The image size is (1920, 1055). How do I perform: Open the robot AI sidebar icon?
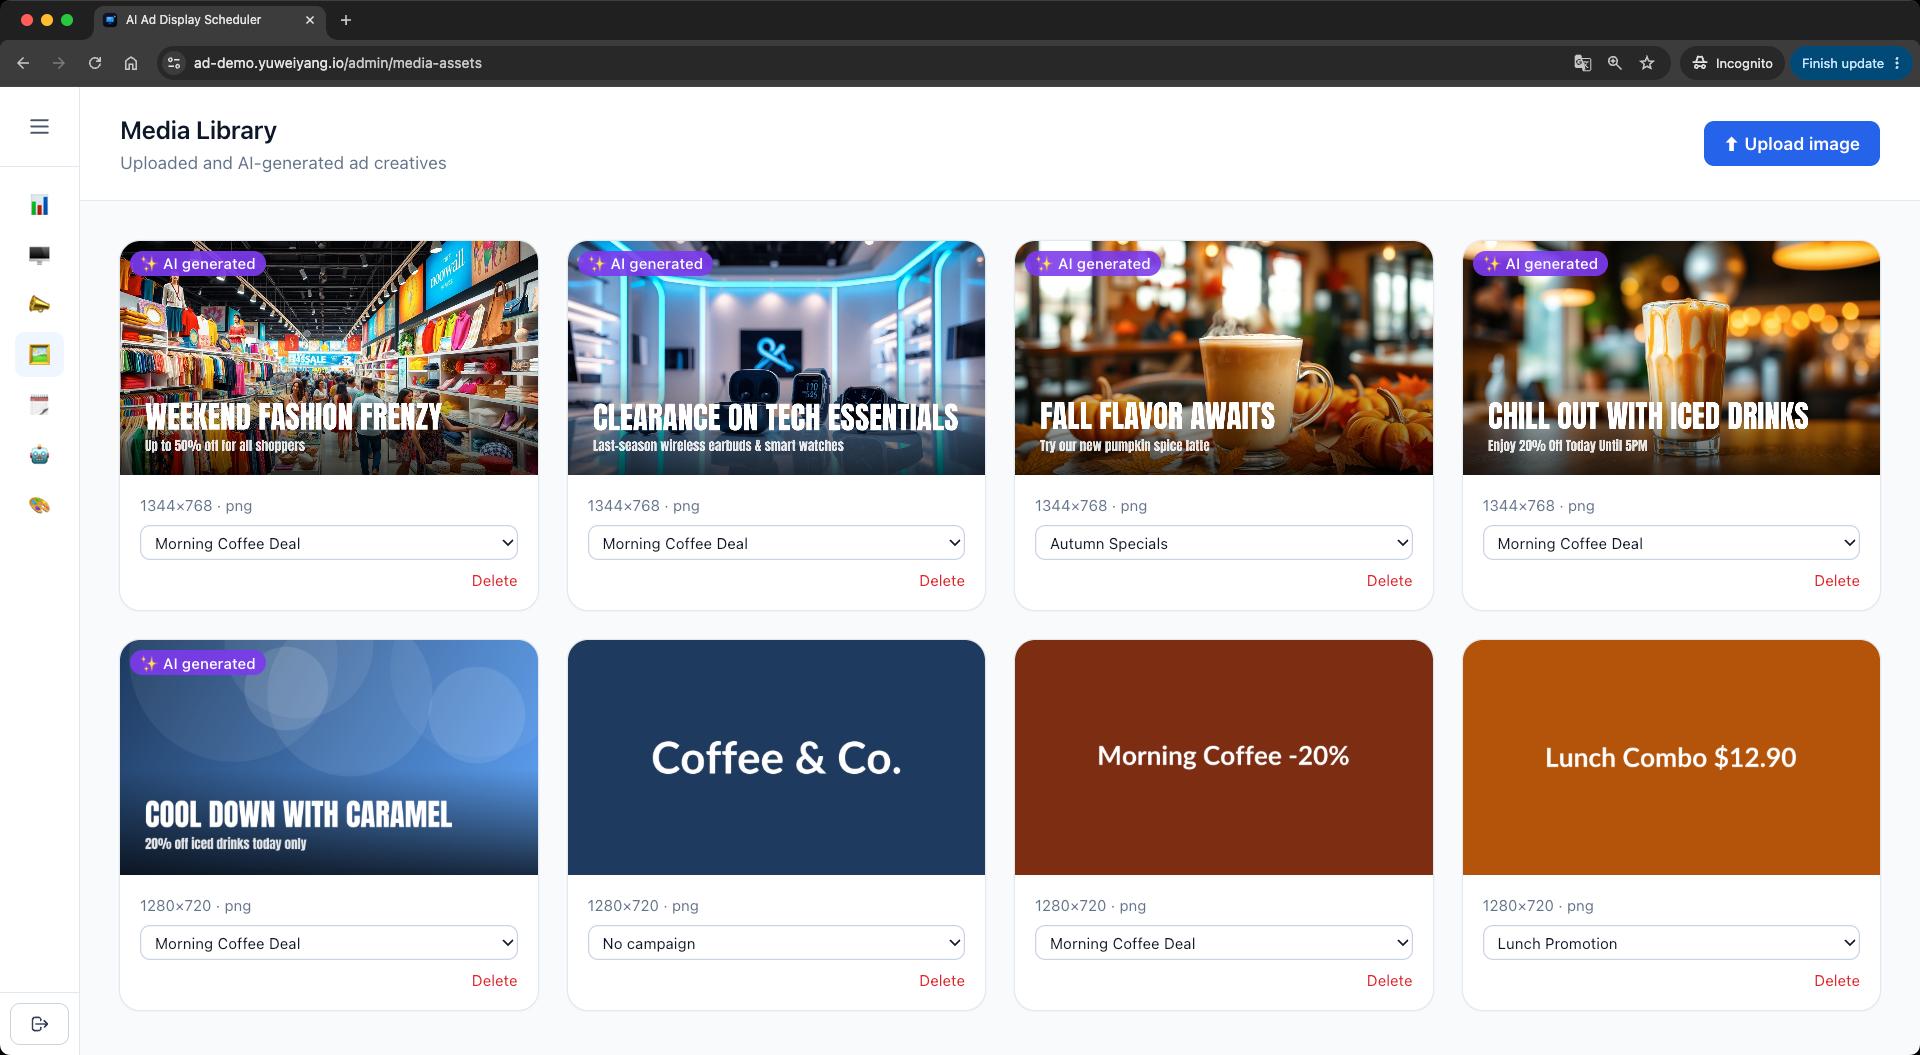(x=39, y=455)
